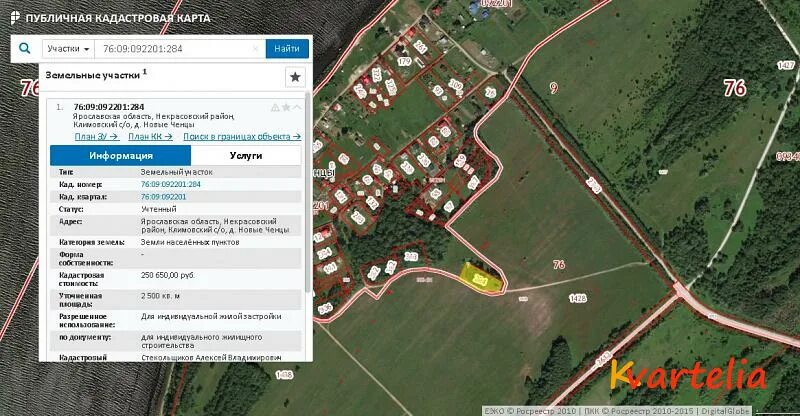Click the cadastral number link 76:09:092201:284
Image resolution: width=800 pixels, height=416 pixels.
[170, 184]
